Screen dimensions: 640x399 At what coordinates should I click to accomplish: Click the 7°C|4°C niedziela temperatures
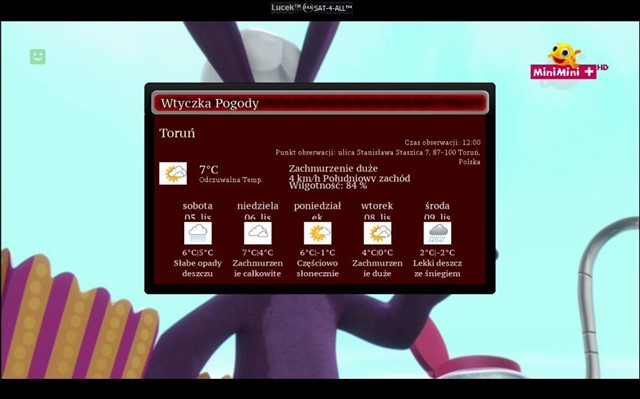click(x=258, y=253)
